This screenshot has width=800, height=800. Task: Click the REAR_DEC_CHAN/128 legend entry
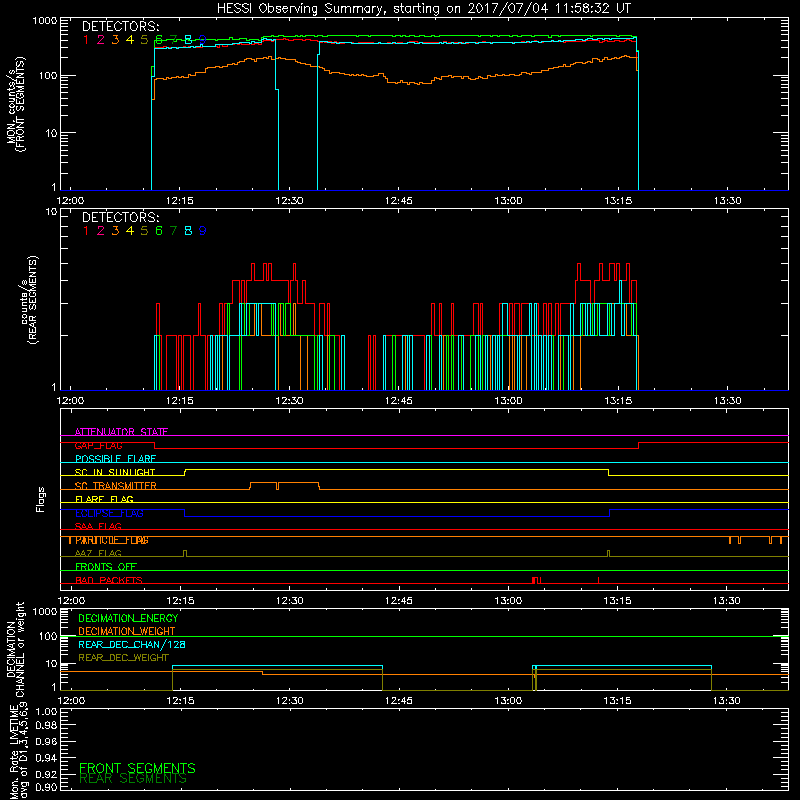point(132,644)
